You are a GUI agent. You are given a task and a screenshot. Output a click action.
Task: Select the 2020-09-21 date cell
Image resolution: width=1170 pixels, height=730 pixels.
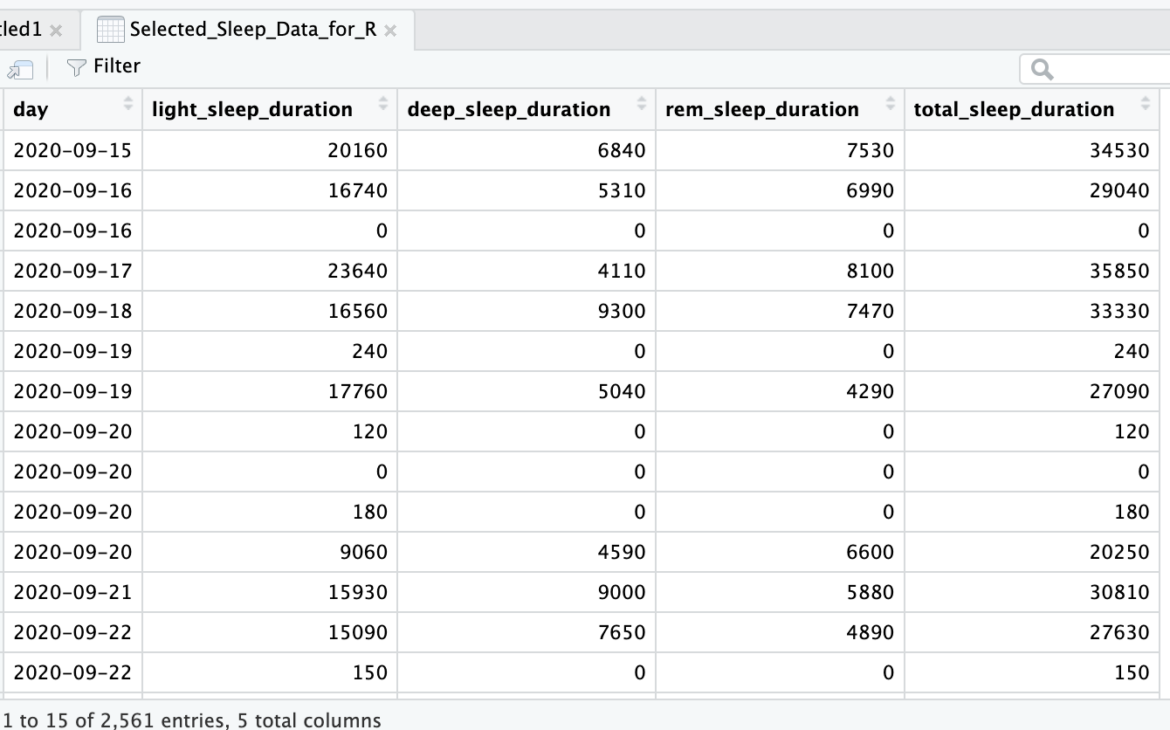tap(72, 593)
